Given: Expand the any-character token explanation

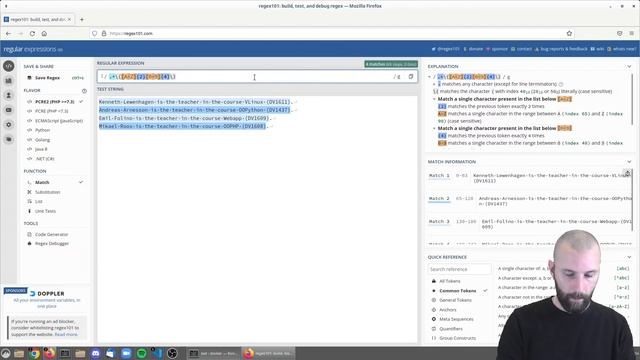Looking at the screenshot, I should tap(434, 84).
